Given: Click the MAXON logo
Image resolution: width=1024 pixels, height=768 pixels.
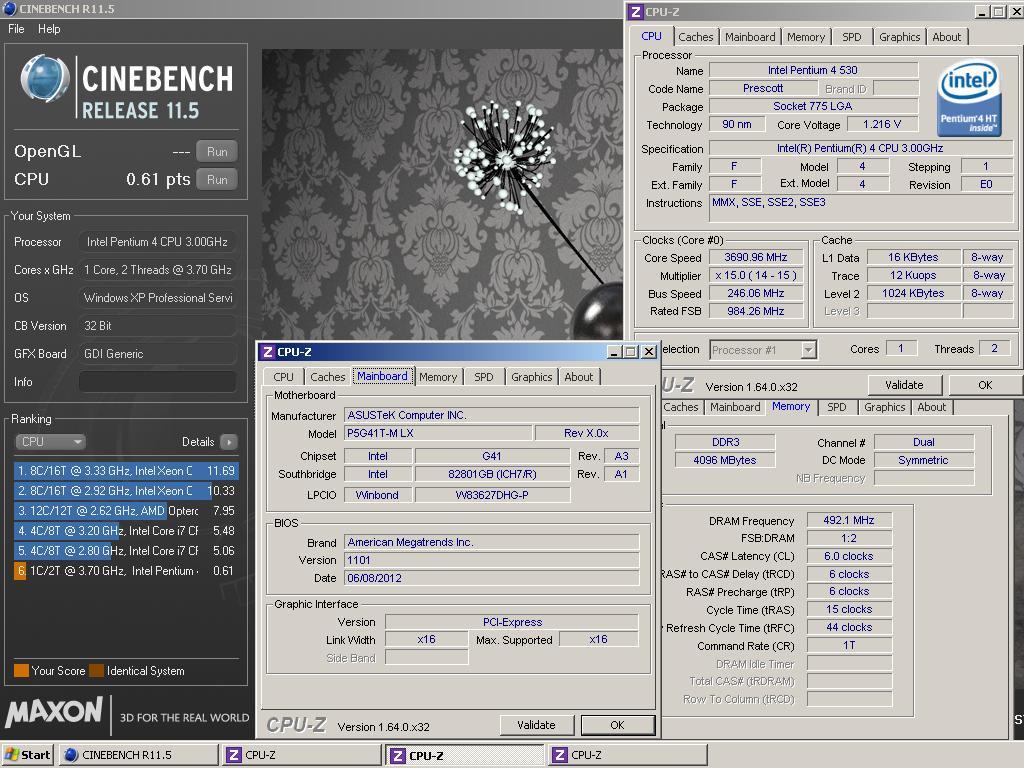Looking at the screenshot, I should point(54,712).
